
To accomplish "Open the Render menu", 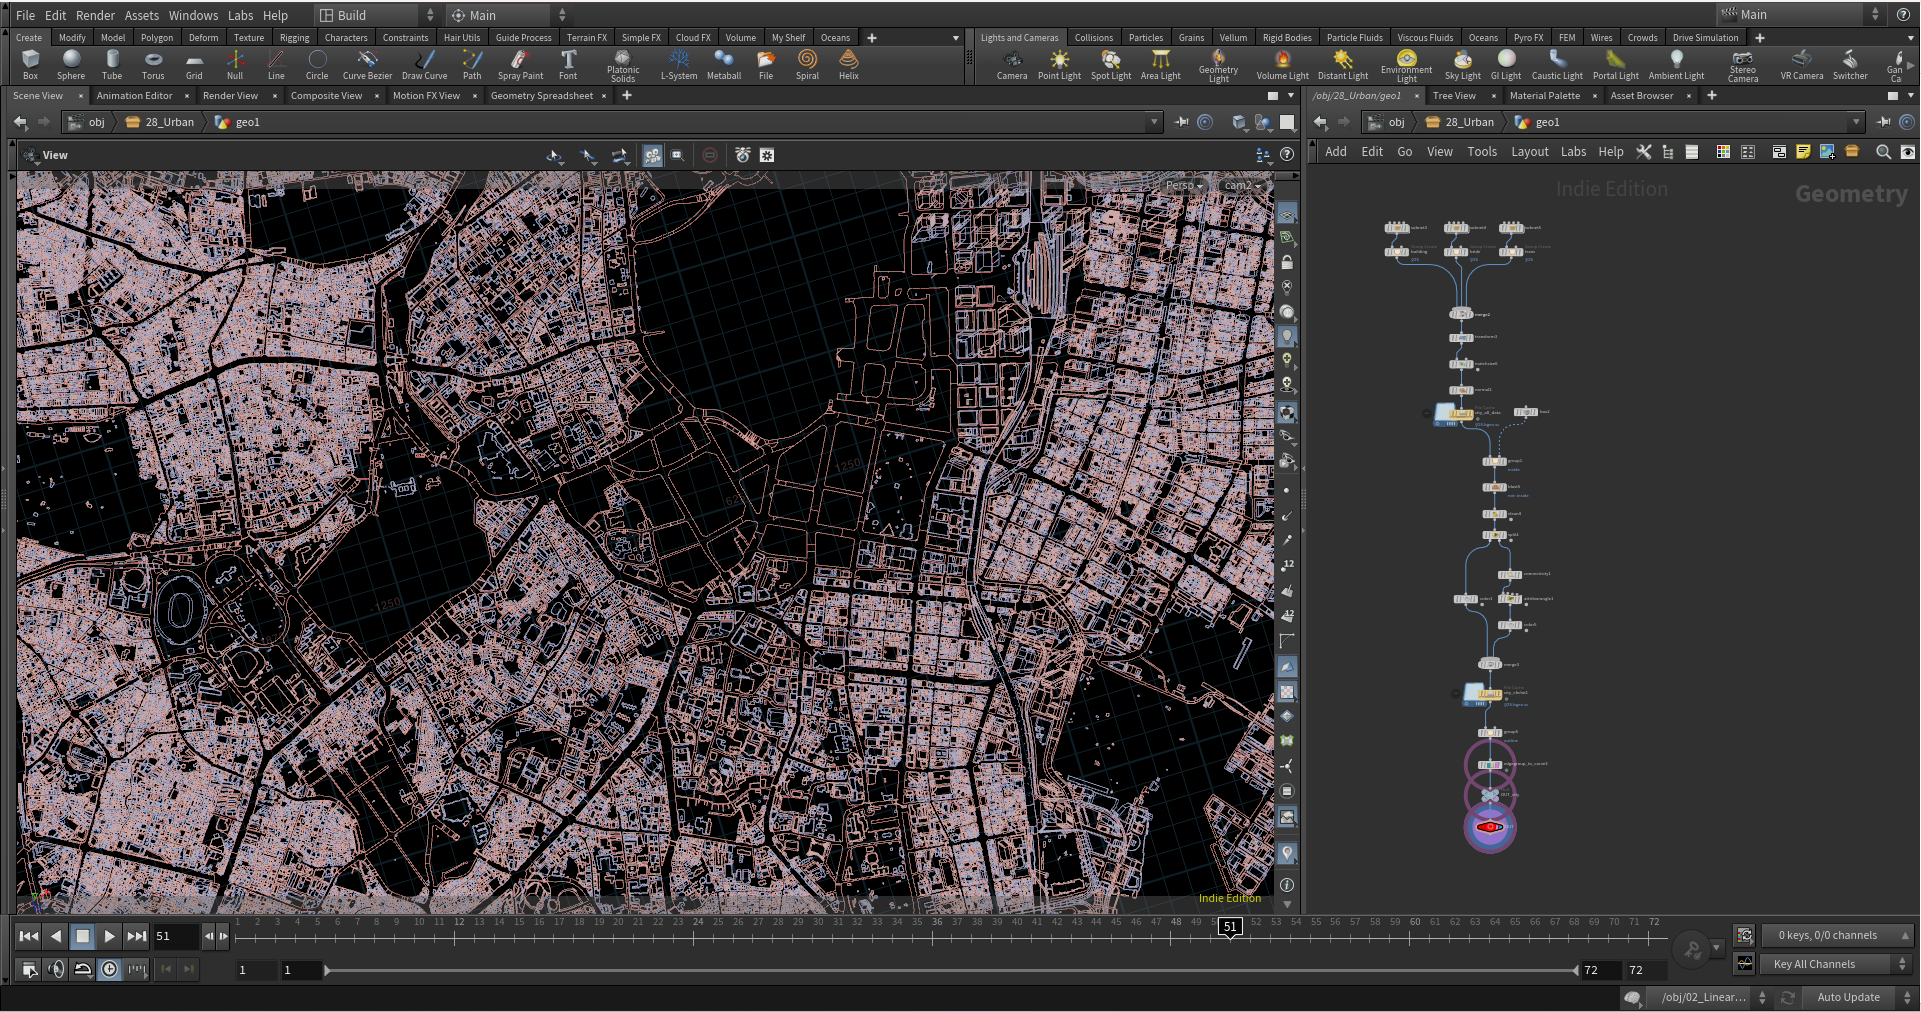I will [x=96, y=15].
